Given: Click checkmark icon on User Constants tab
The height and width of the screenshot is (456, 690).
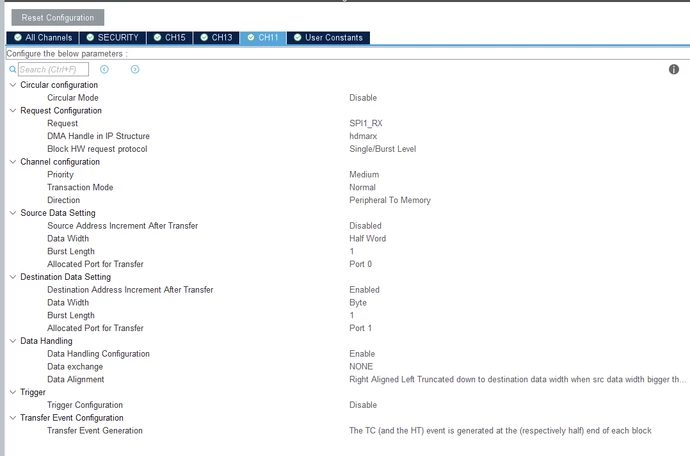Looking at the screenshot, I should click(x=297, y=37).
